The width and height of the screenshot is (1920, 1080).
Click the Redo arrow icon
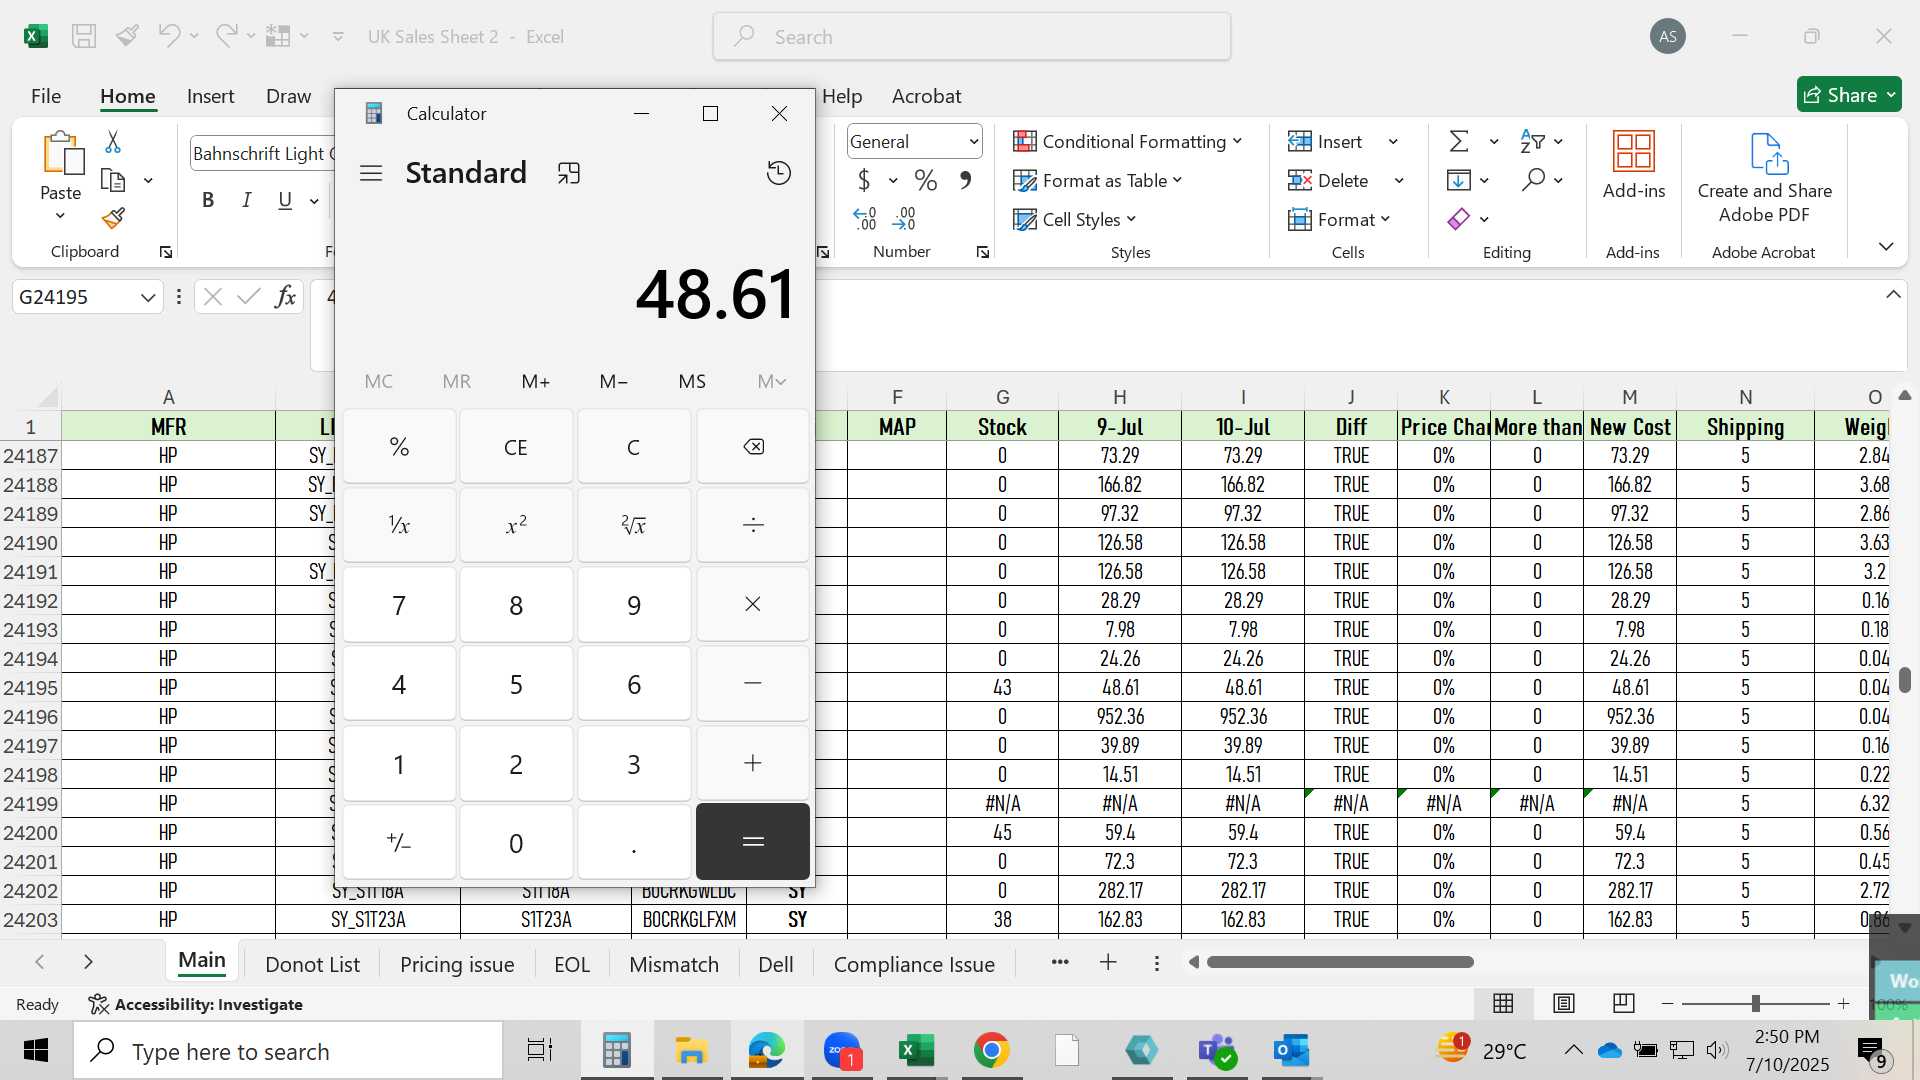tap(227, 36)
